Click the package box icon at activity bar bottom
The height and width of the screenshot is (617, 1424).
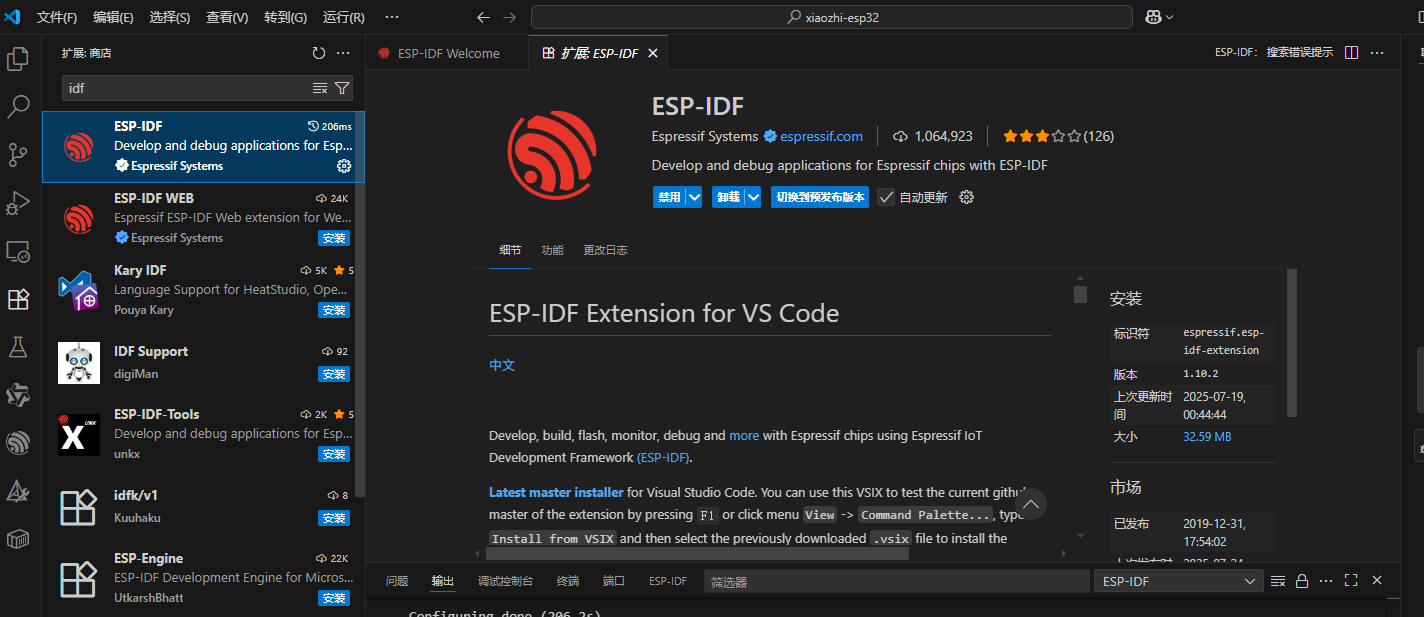pos(18,539)
